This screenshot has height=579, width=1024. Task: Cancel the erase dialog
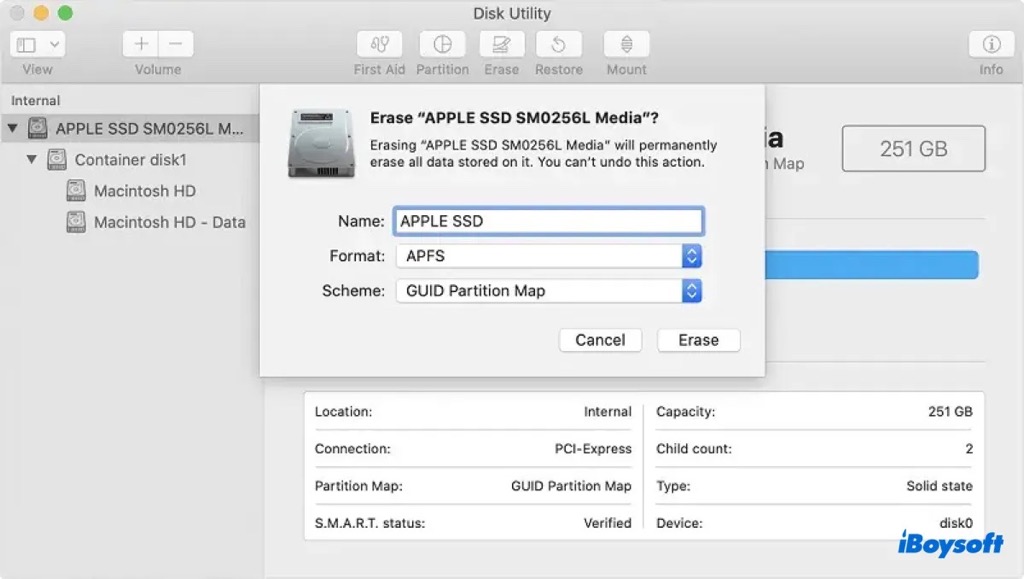click(x=600, y=340)
